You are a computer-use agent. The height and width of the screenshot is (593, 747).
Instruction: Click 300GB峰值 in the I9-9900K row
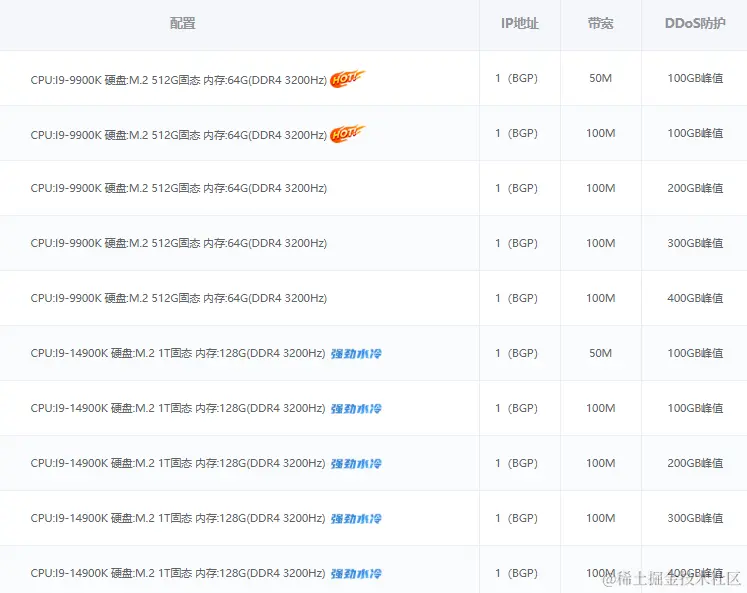tap(695, 243)
